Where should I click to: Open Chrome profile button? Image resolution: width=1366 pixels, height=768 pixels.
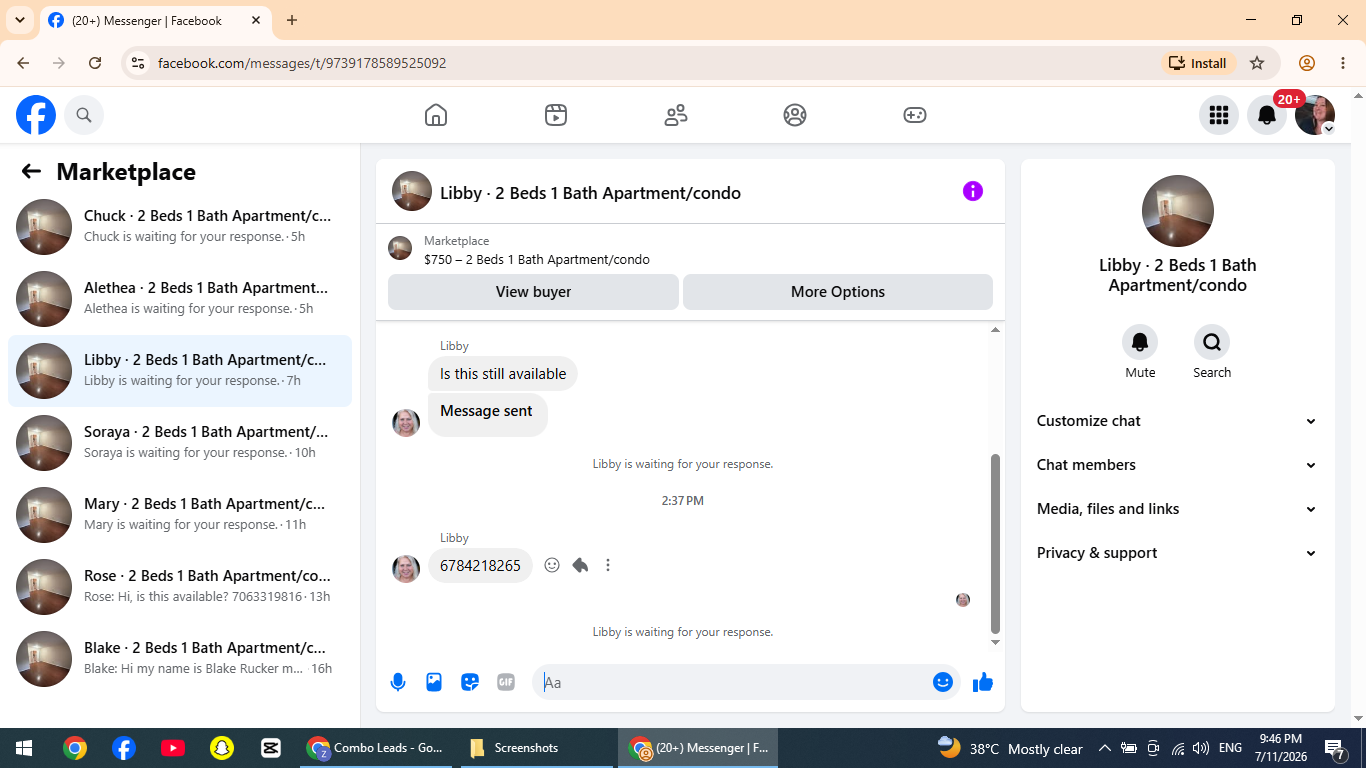(1307, 63)
